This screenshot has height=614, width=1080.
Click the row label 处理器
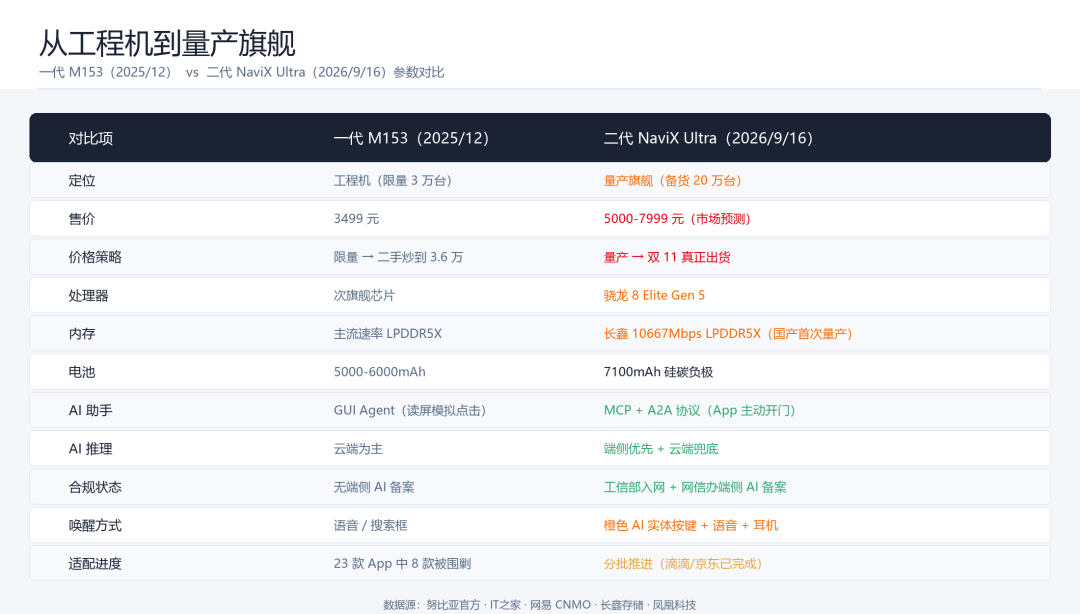[88, 296]
